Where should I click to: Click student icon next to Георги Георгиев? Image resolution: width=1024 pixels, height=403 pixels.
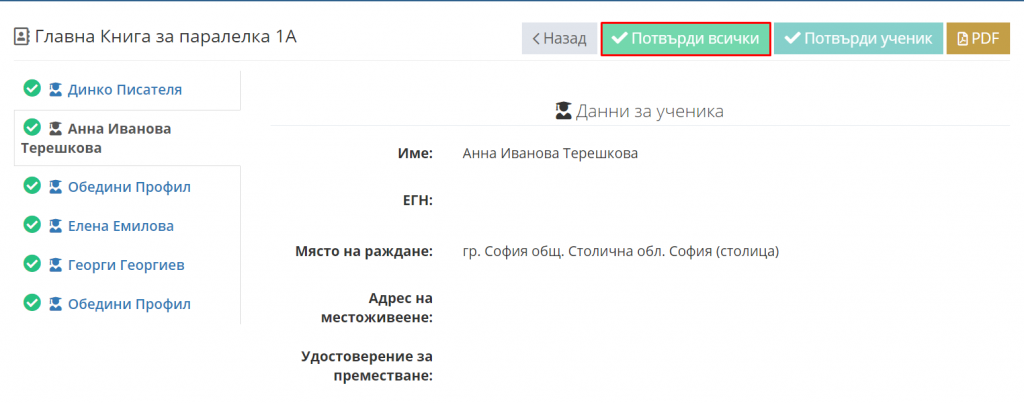56,265
